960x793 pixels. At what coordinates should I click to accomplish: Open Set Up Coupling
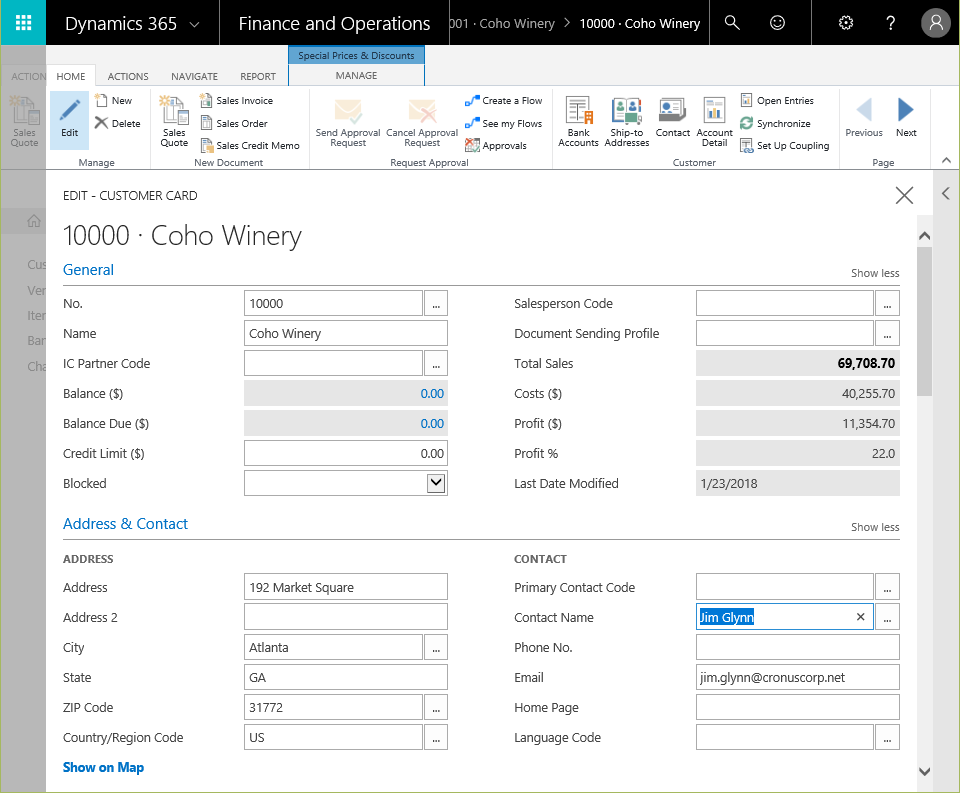pos(785,145)
